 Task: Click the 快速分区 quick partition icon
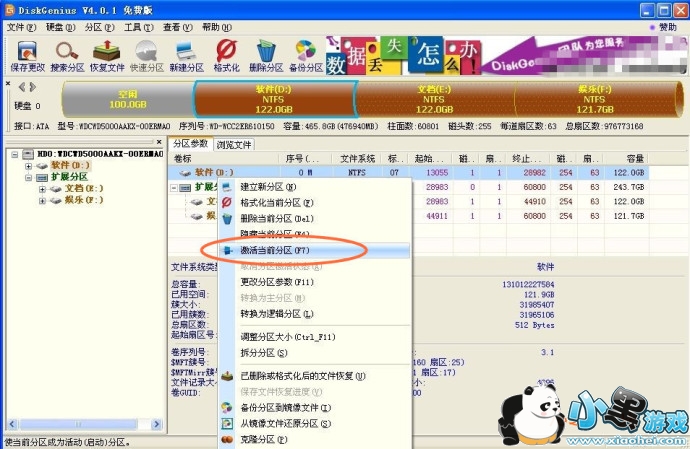pyautogui.click(x=147, y=56)
